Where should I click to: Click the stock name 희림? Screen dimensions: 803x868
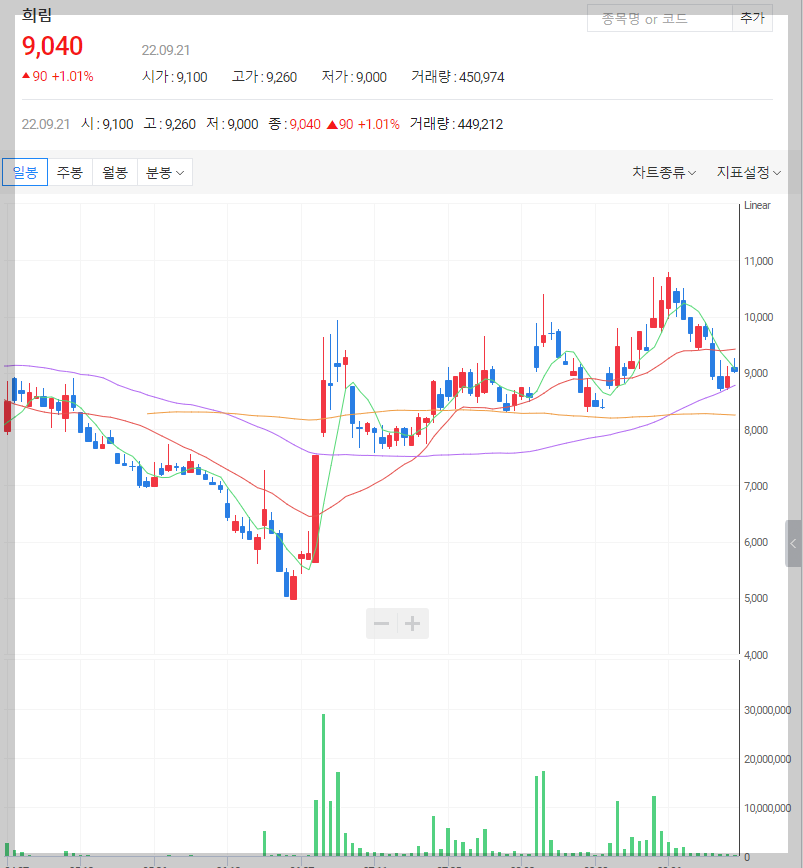click(x=37, y=15)
